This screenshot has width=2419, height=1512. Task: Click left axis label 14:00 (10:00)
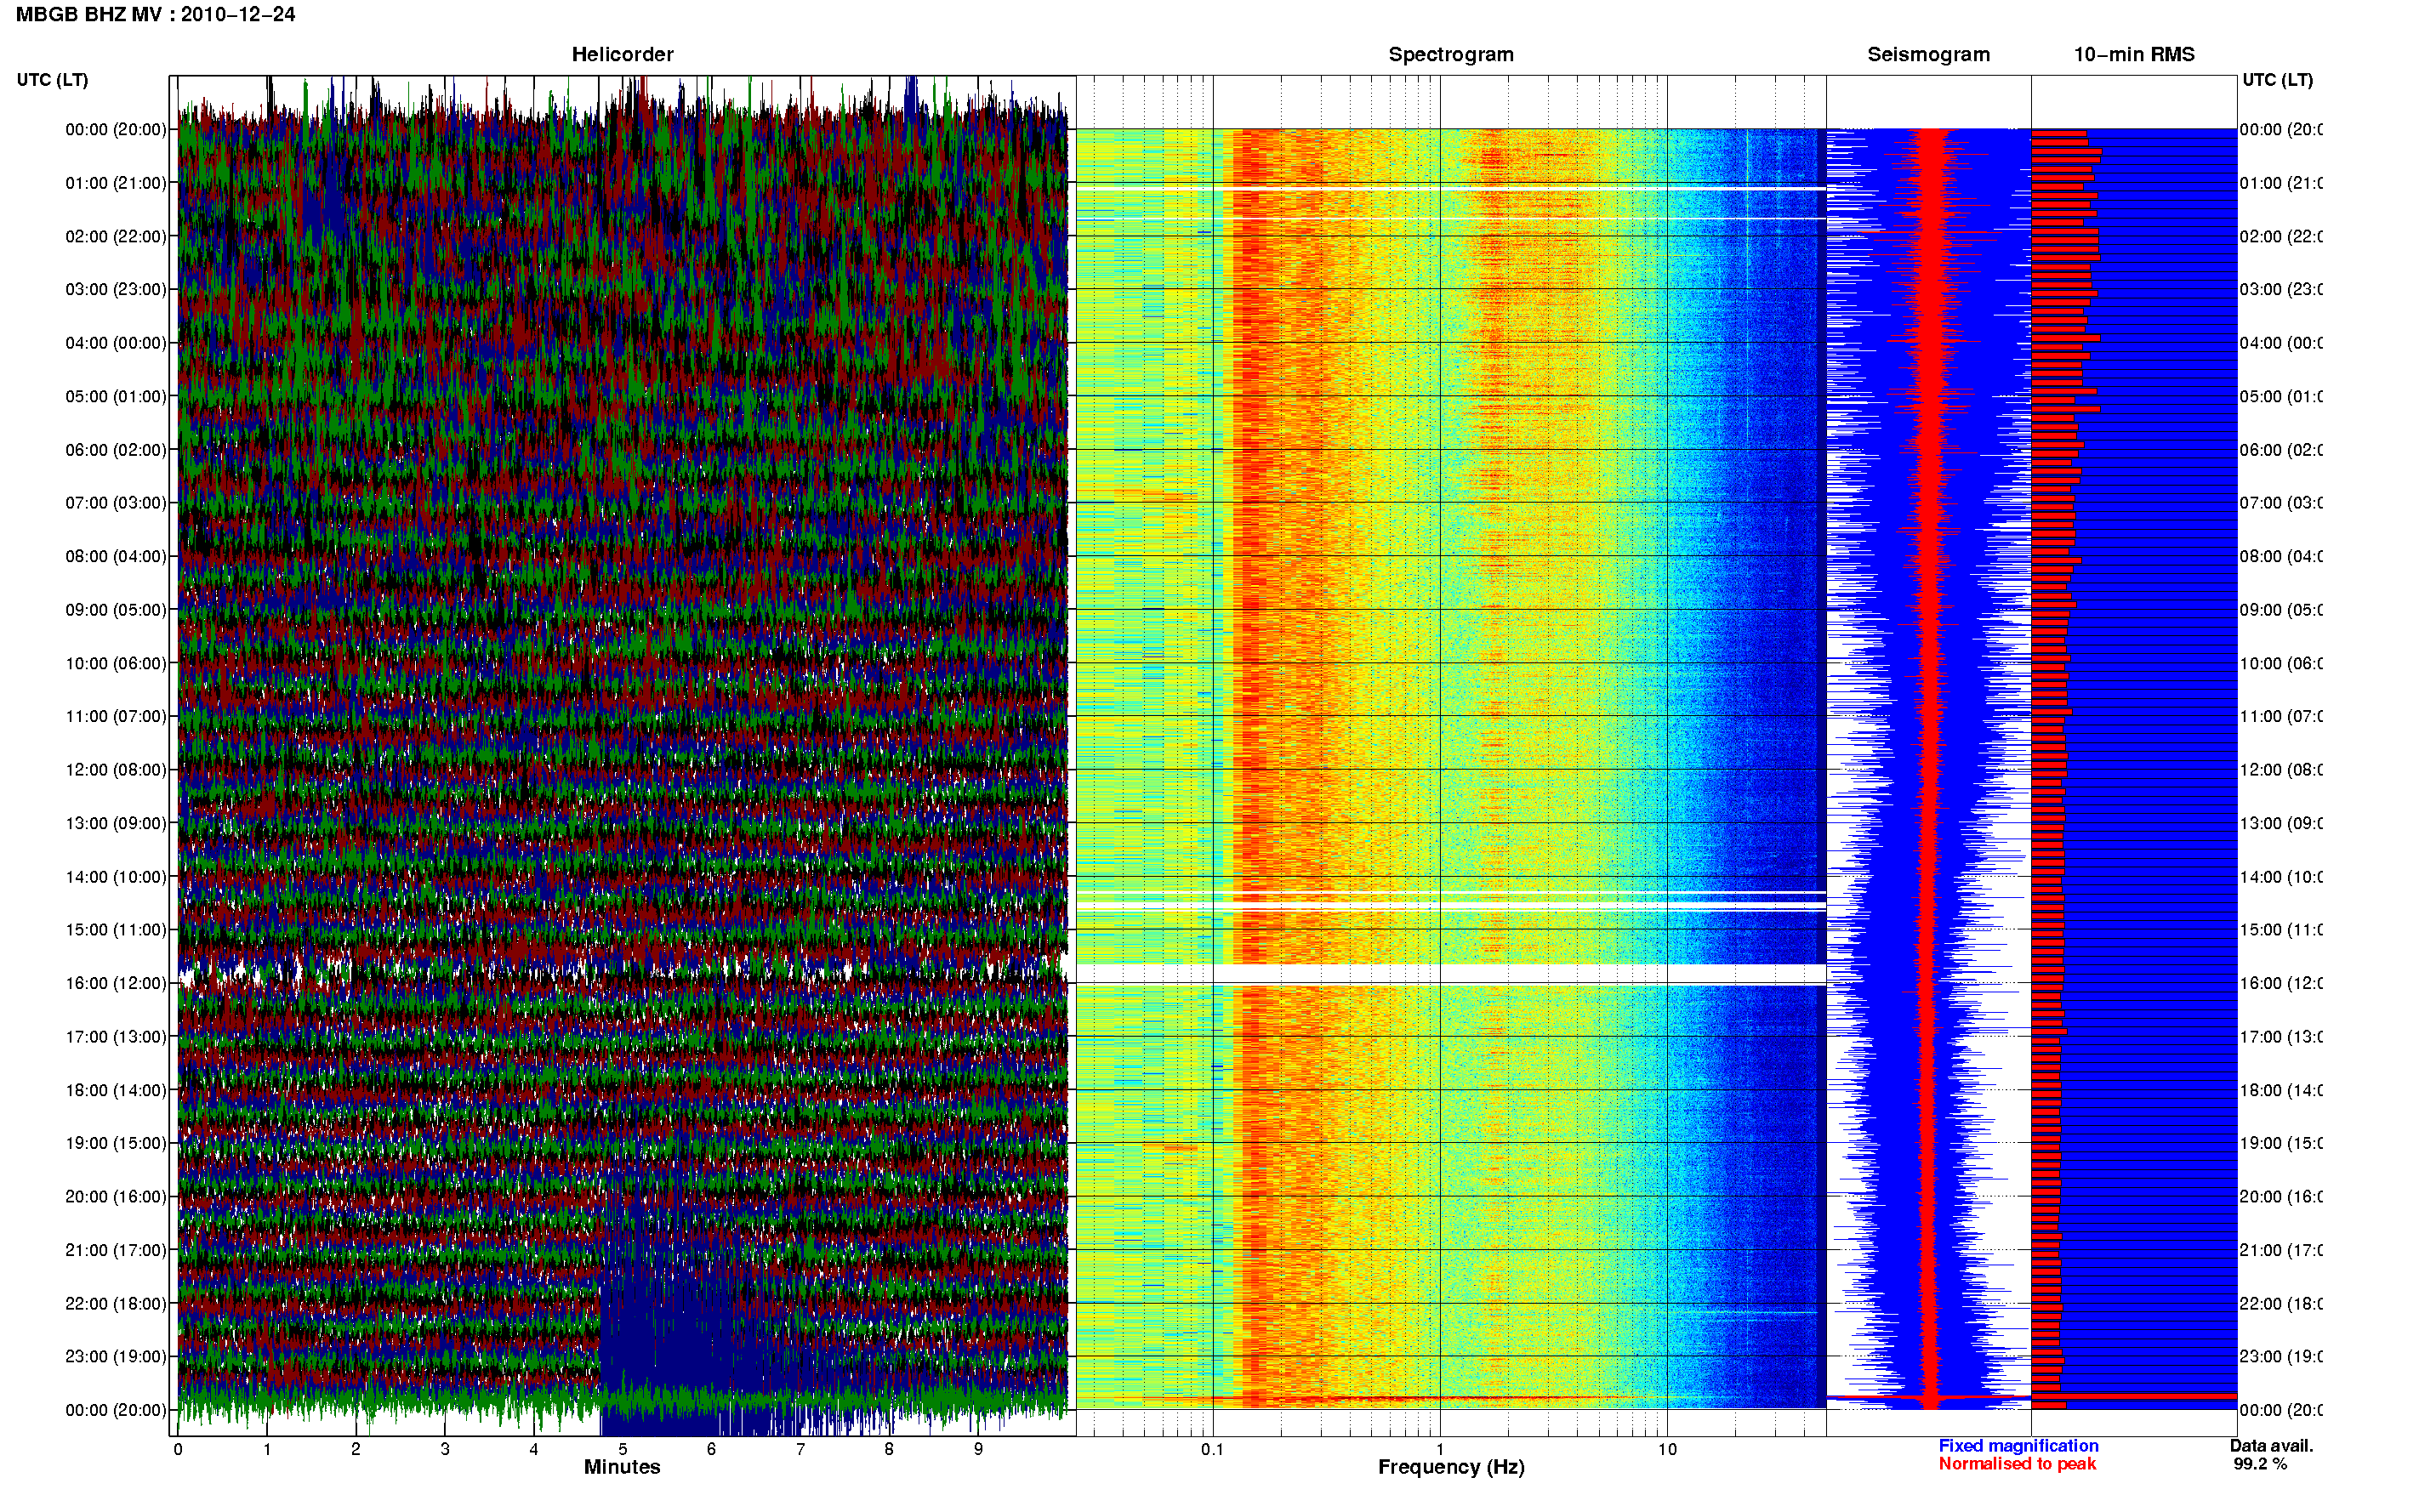(116, 877)
